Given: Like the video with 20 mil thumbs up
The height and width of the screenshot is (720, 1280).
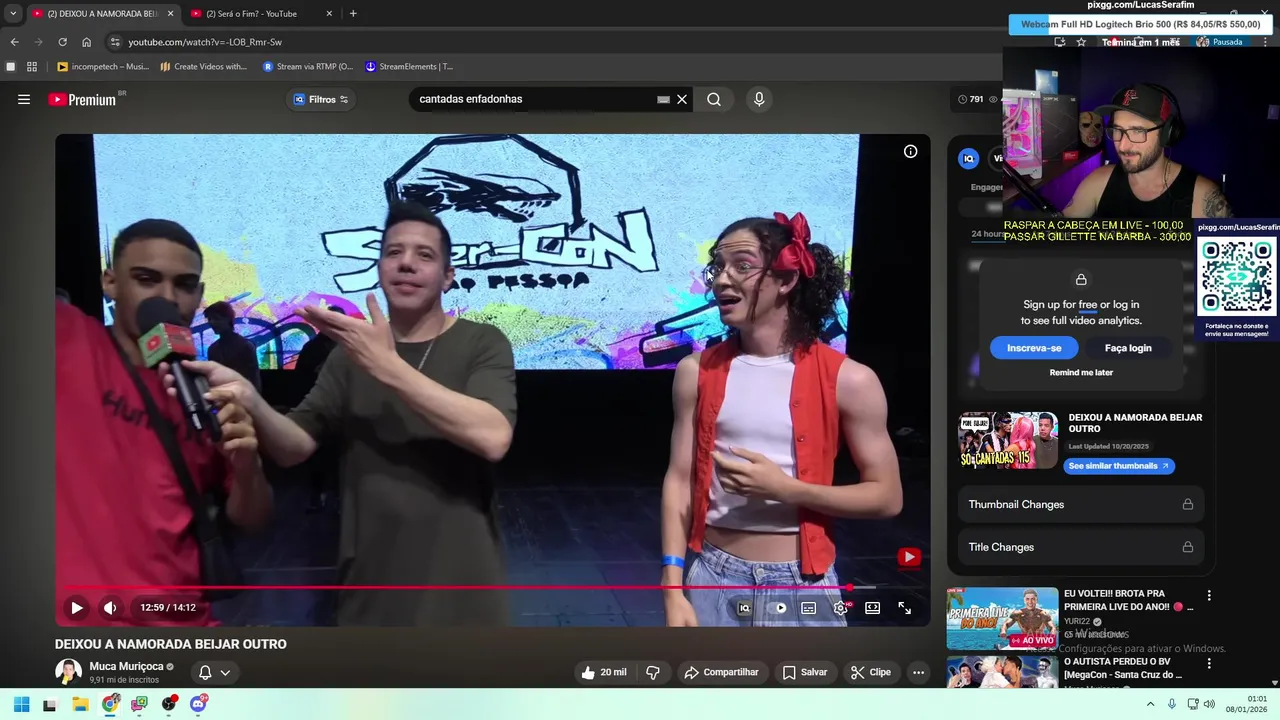Looking at the screenshot, I should pyautogui.click(x=604, y=672).
